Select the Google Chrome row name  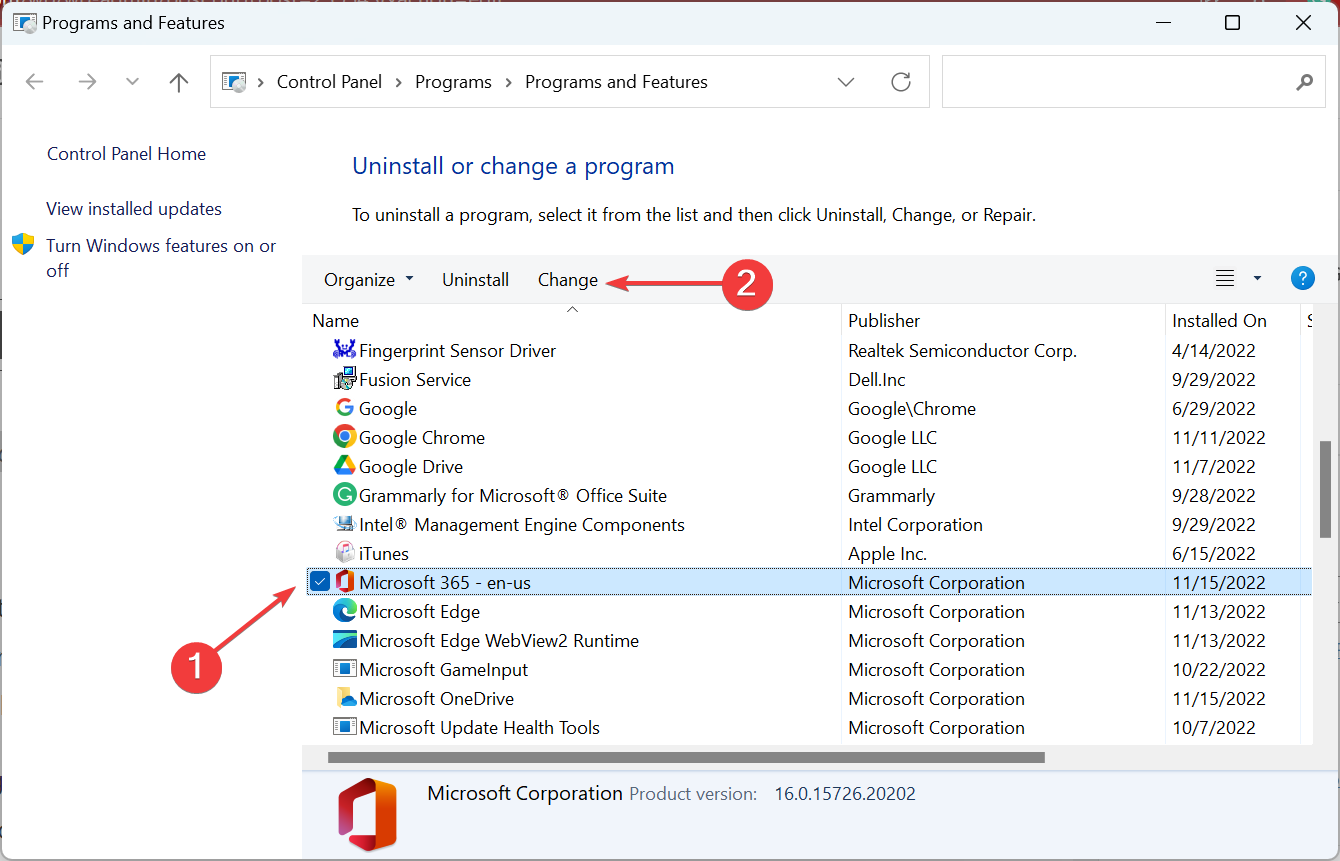click(422, 438)
